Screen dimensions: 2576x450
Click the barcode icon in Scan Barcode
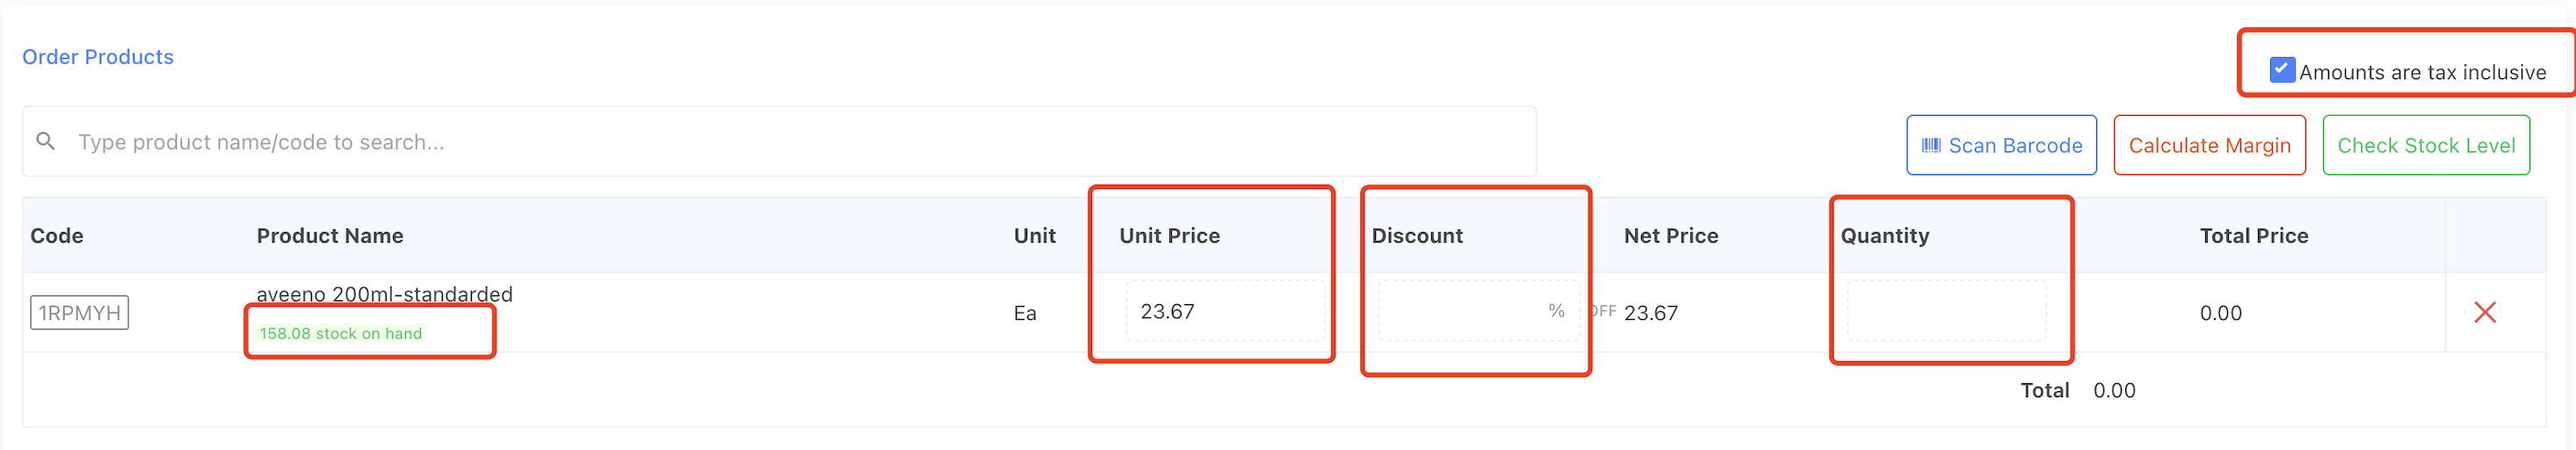(1931, 146)
